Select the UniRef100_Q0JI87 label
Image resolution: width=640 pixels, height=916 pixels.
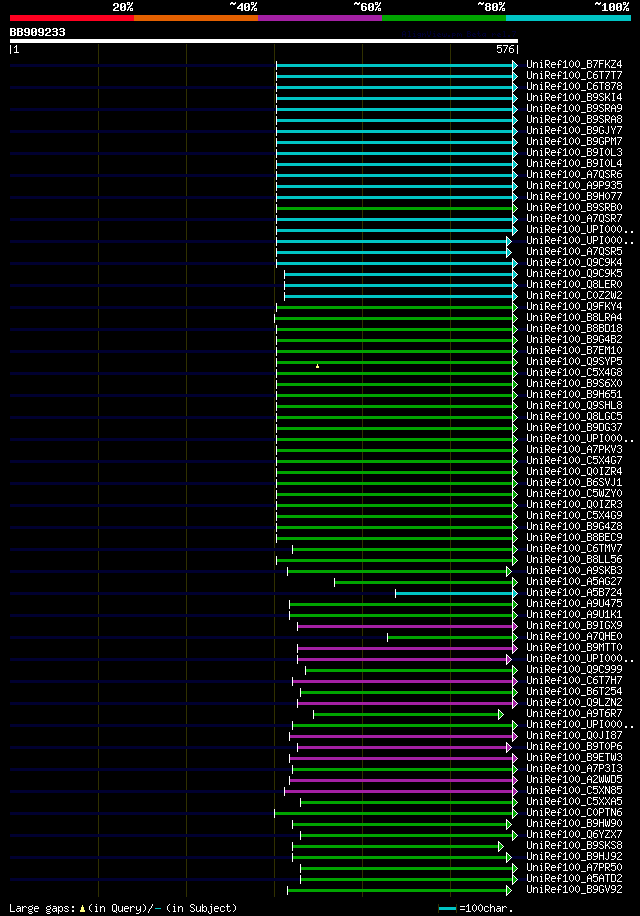pos(574,735)
